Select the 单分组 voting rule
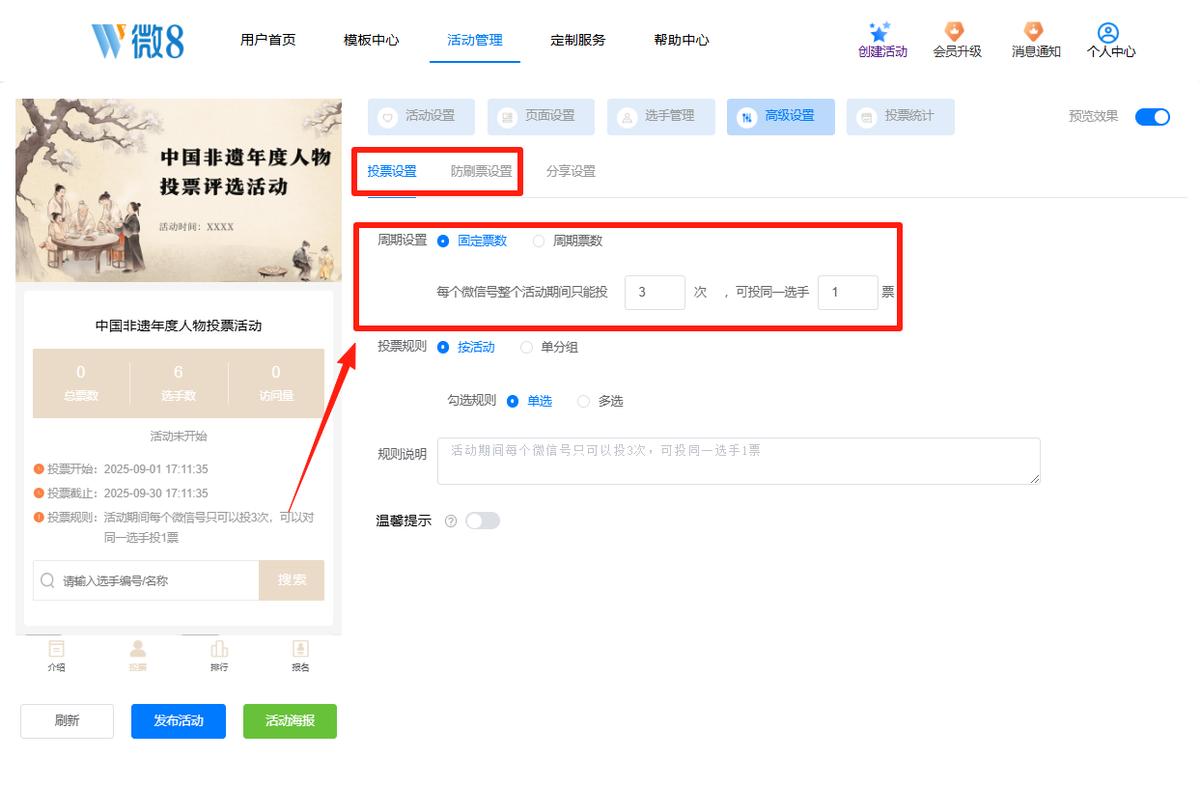 527,347
